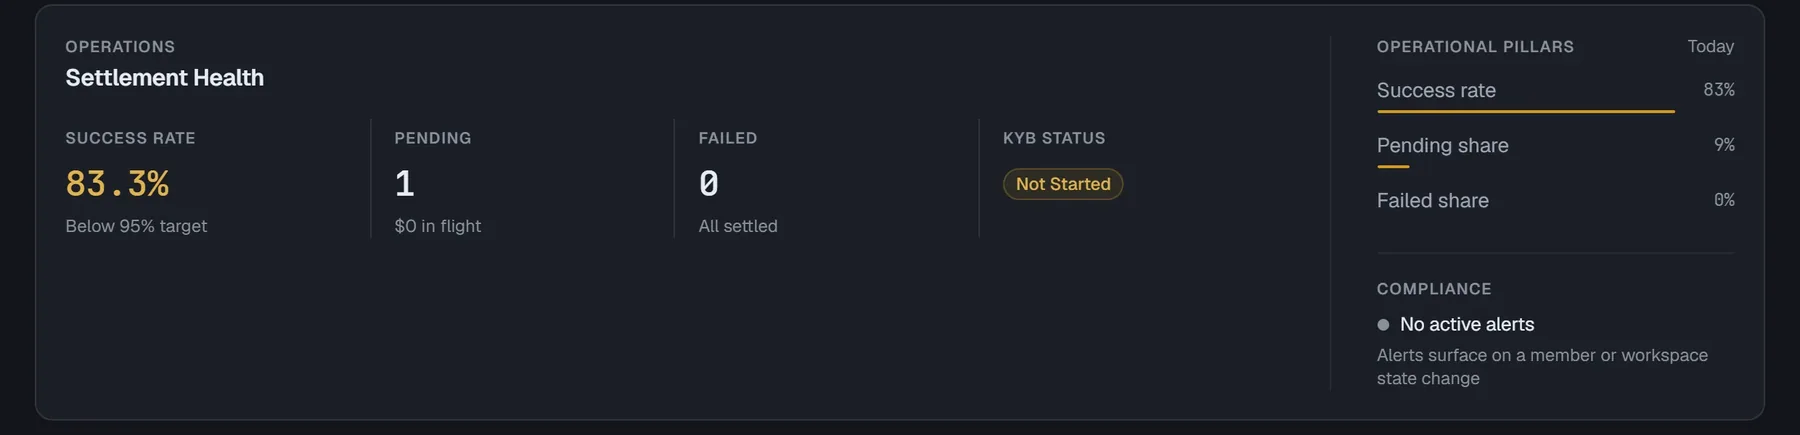Screen dimensions: 1800x435
Task: Click the 83.3% success rate value
Action: 117,184
